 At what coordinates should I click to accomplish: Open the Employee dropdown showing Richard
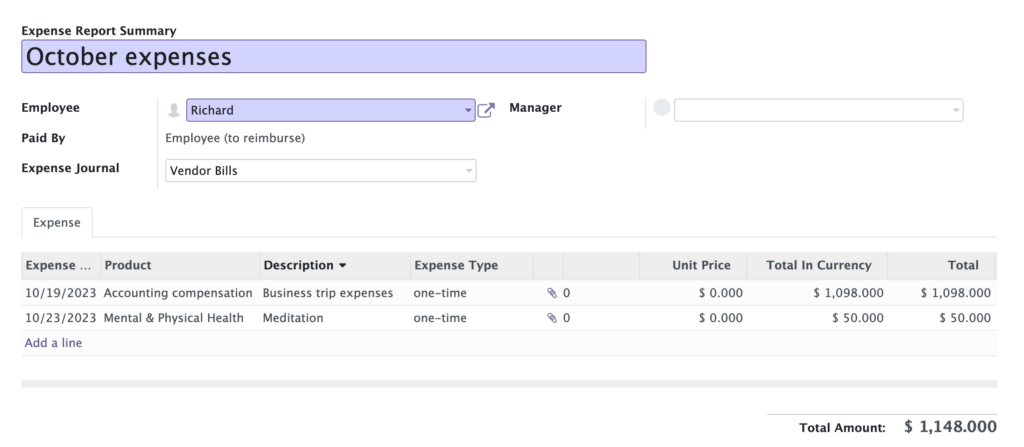tap(330, 110)
